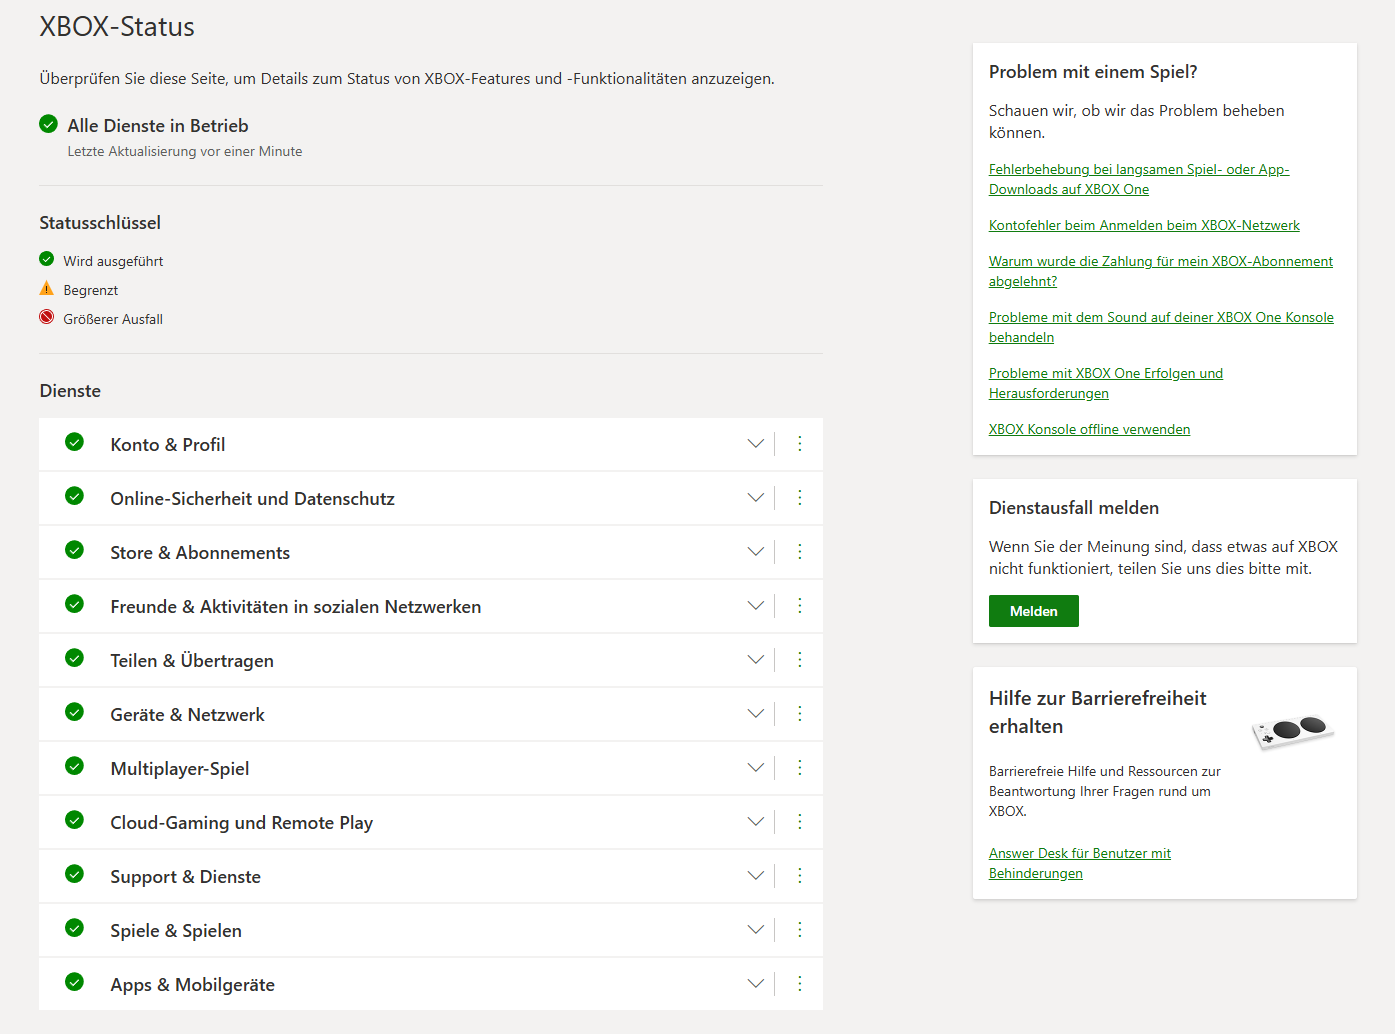Viewport: 1395px width, 1034px height.
Task: Expand Multiplayer-Spiel chevron
Action: [x=756, y=768]
